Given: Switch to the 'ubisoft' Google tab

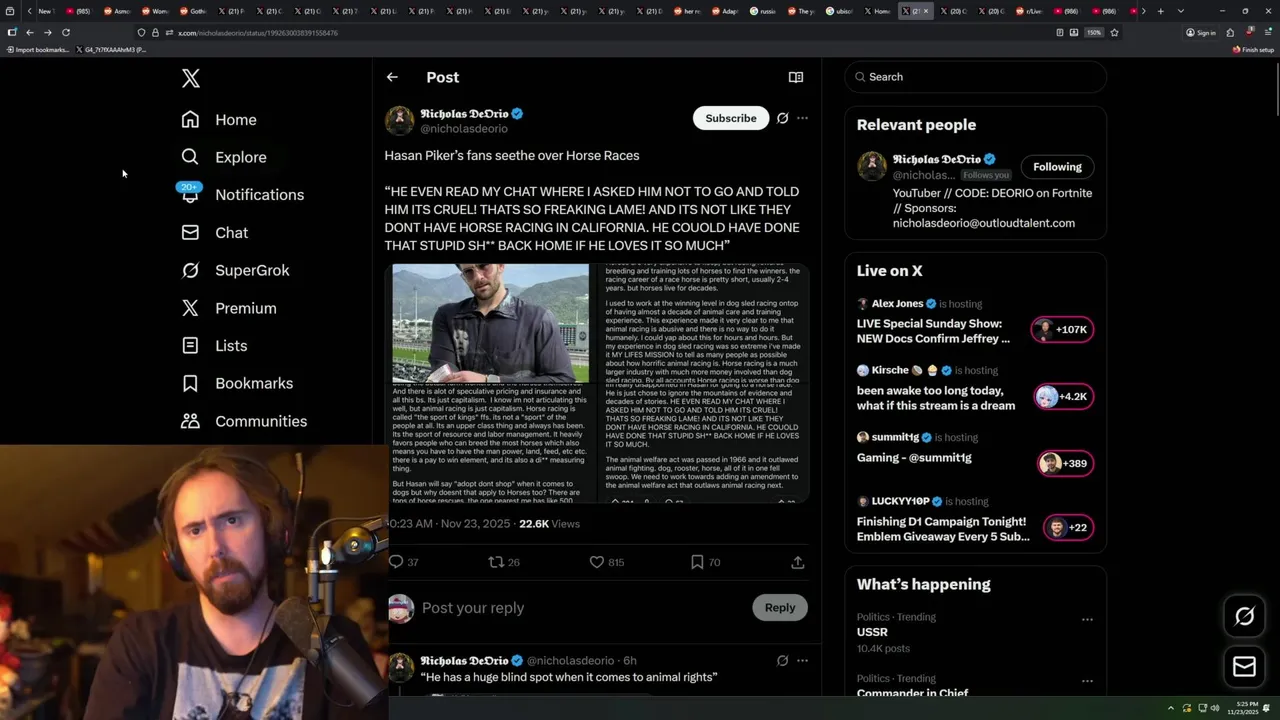Looking at the screenshot, I should (839, 11).
